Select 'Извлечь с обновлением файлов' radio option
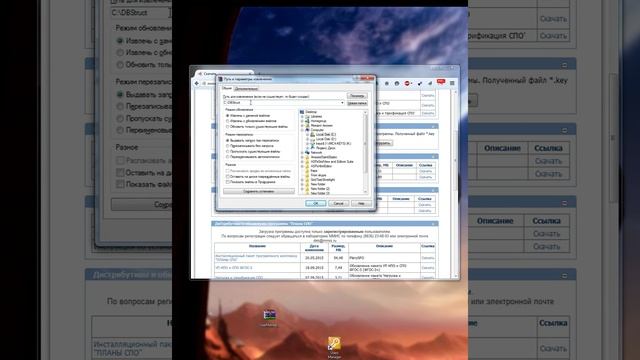 227,121
